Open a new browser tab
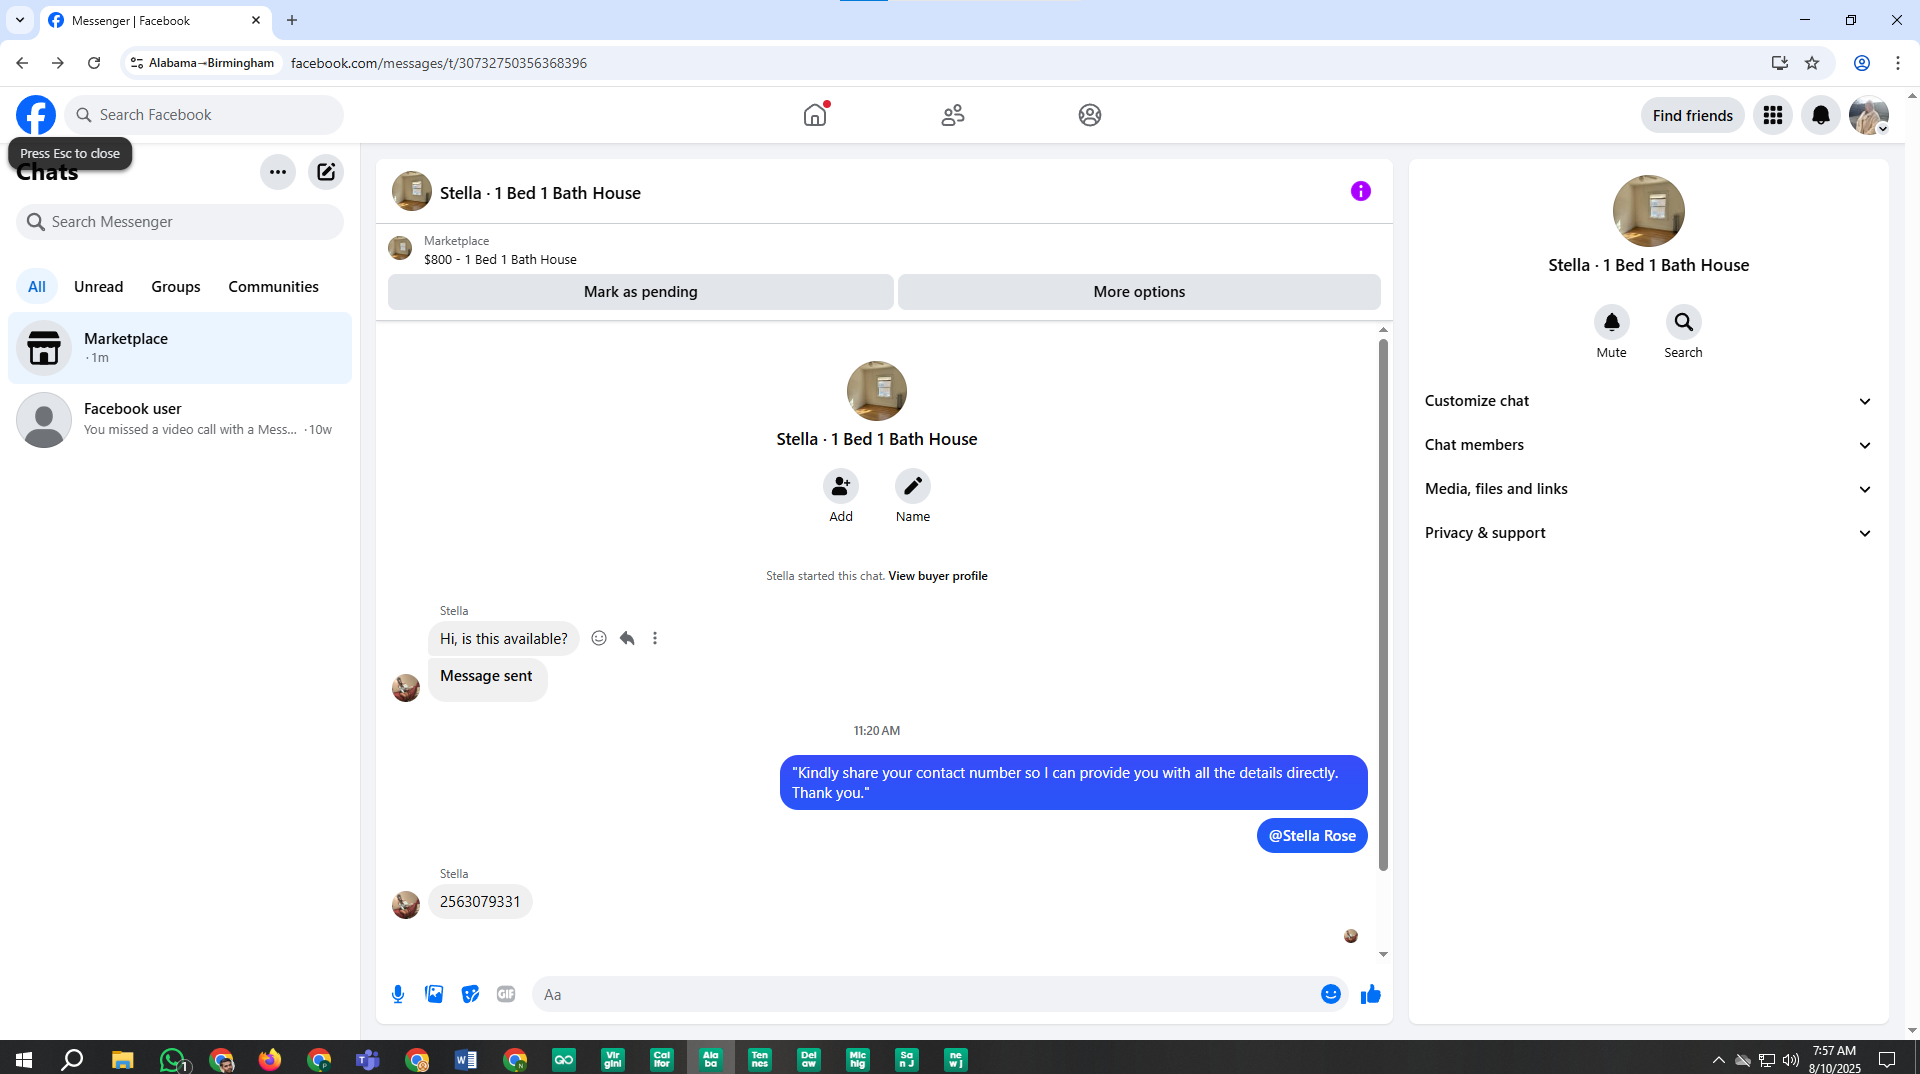 292,20
